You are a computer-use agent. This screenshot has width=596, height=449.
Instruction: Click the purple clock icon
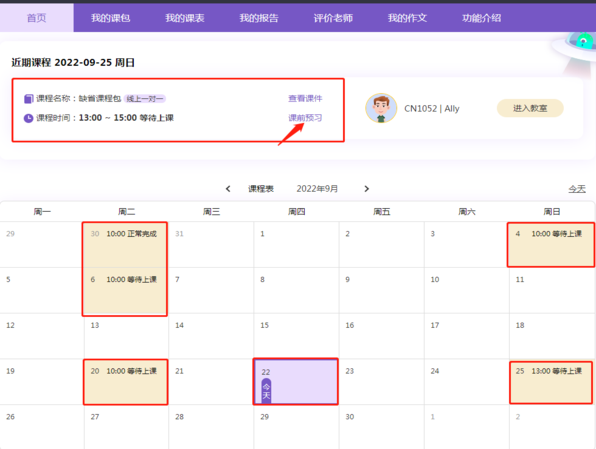point(29,118)
